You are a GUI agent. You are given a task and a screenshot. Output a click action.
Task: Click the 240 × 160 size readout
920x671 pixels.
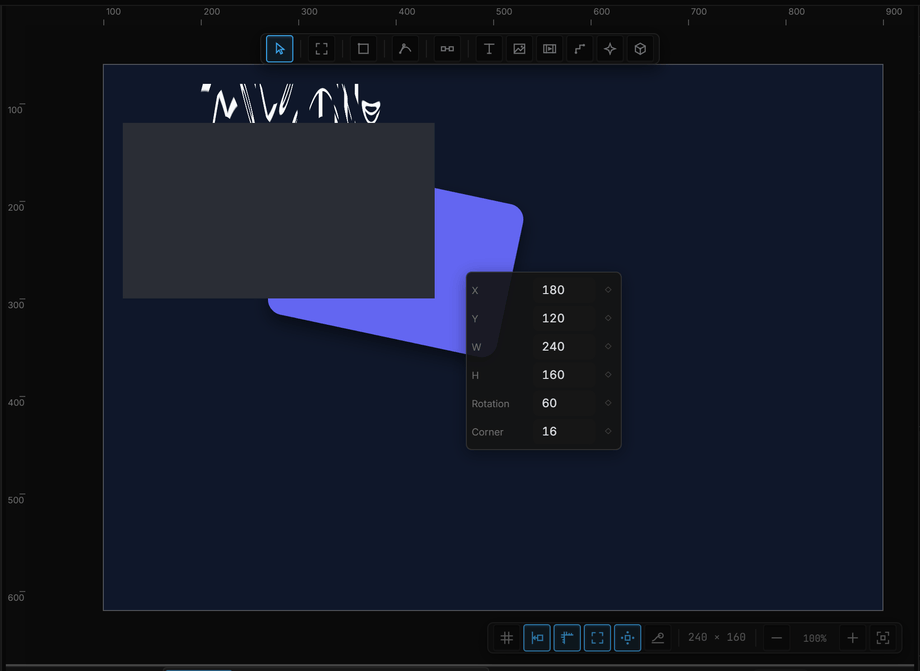(x=716, y=638)
